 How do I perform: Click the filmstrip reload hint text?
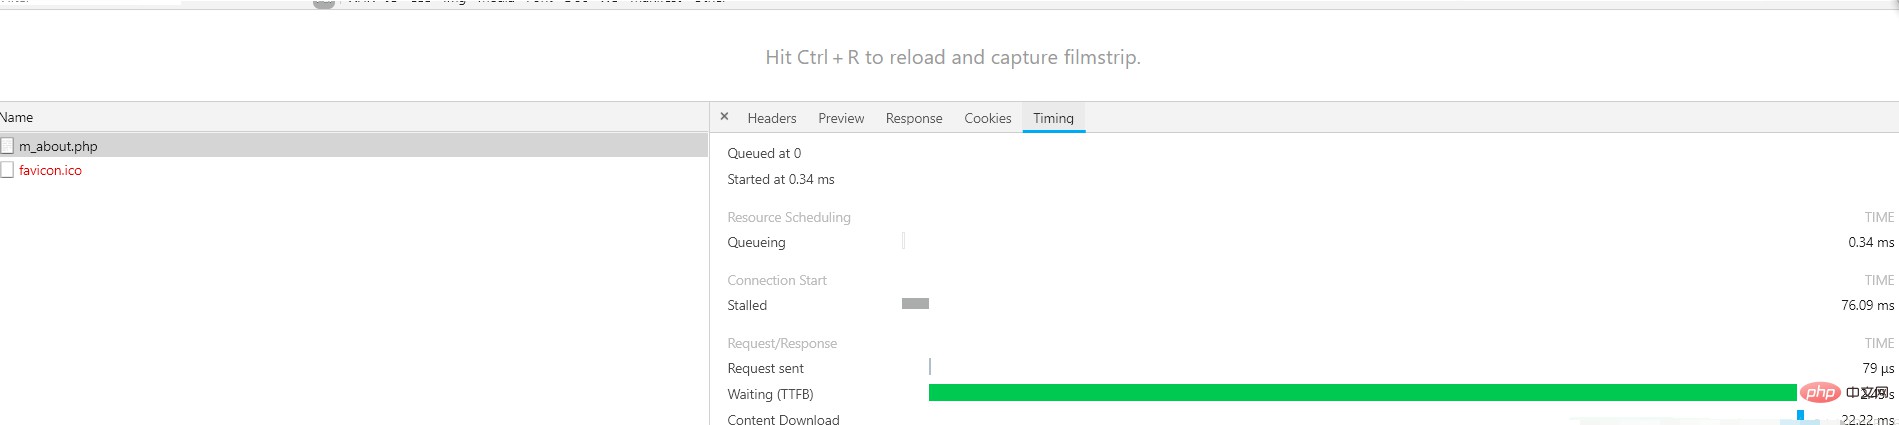pyautogui.click(x=952, y=57)
